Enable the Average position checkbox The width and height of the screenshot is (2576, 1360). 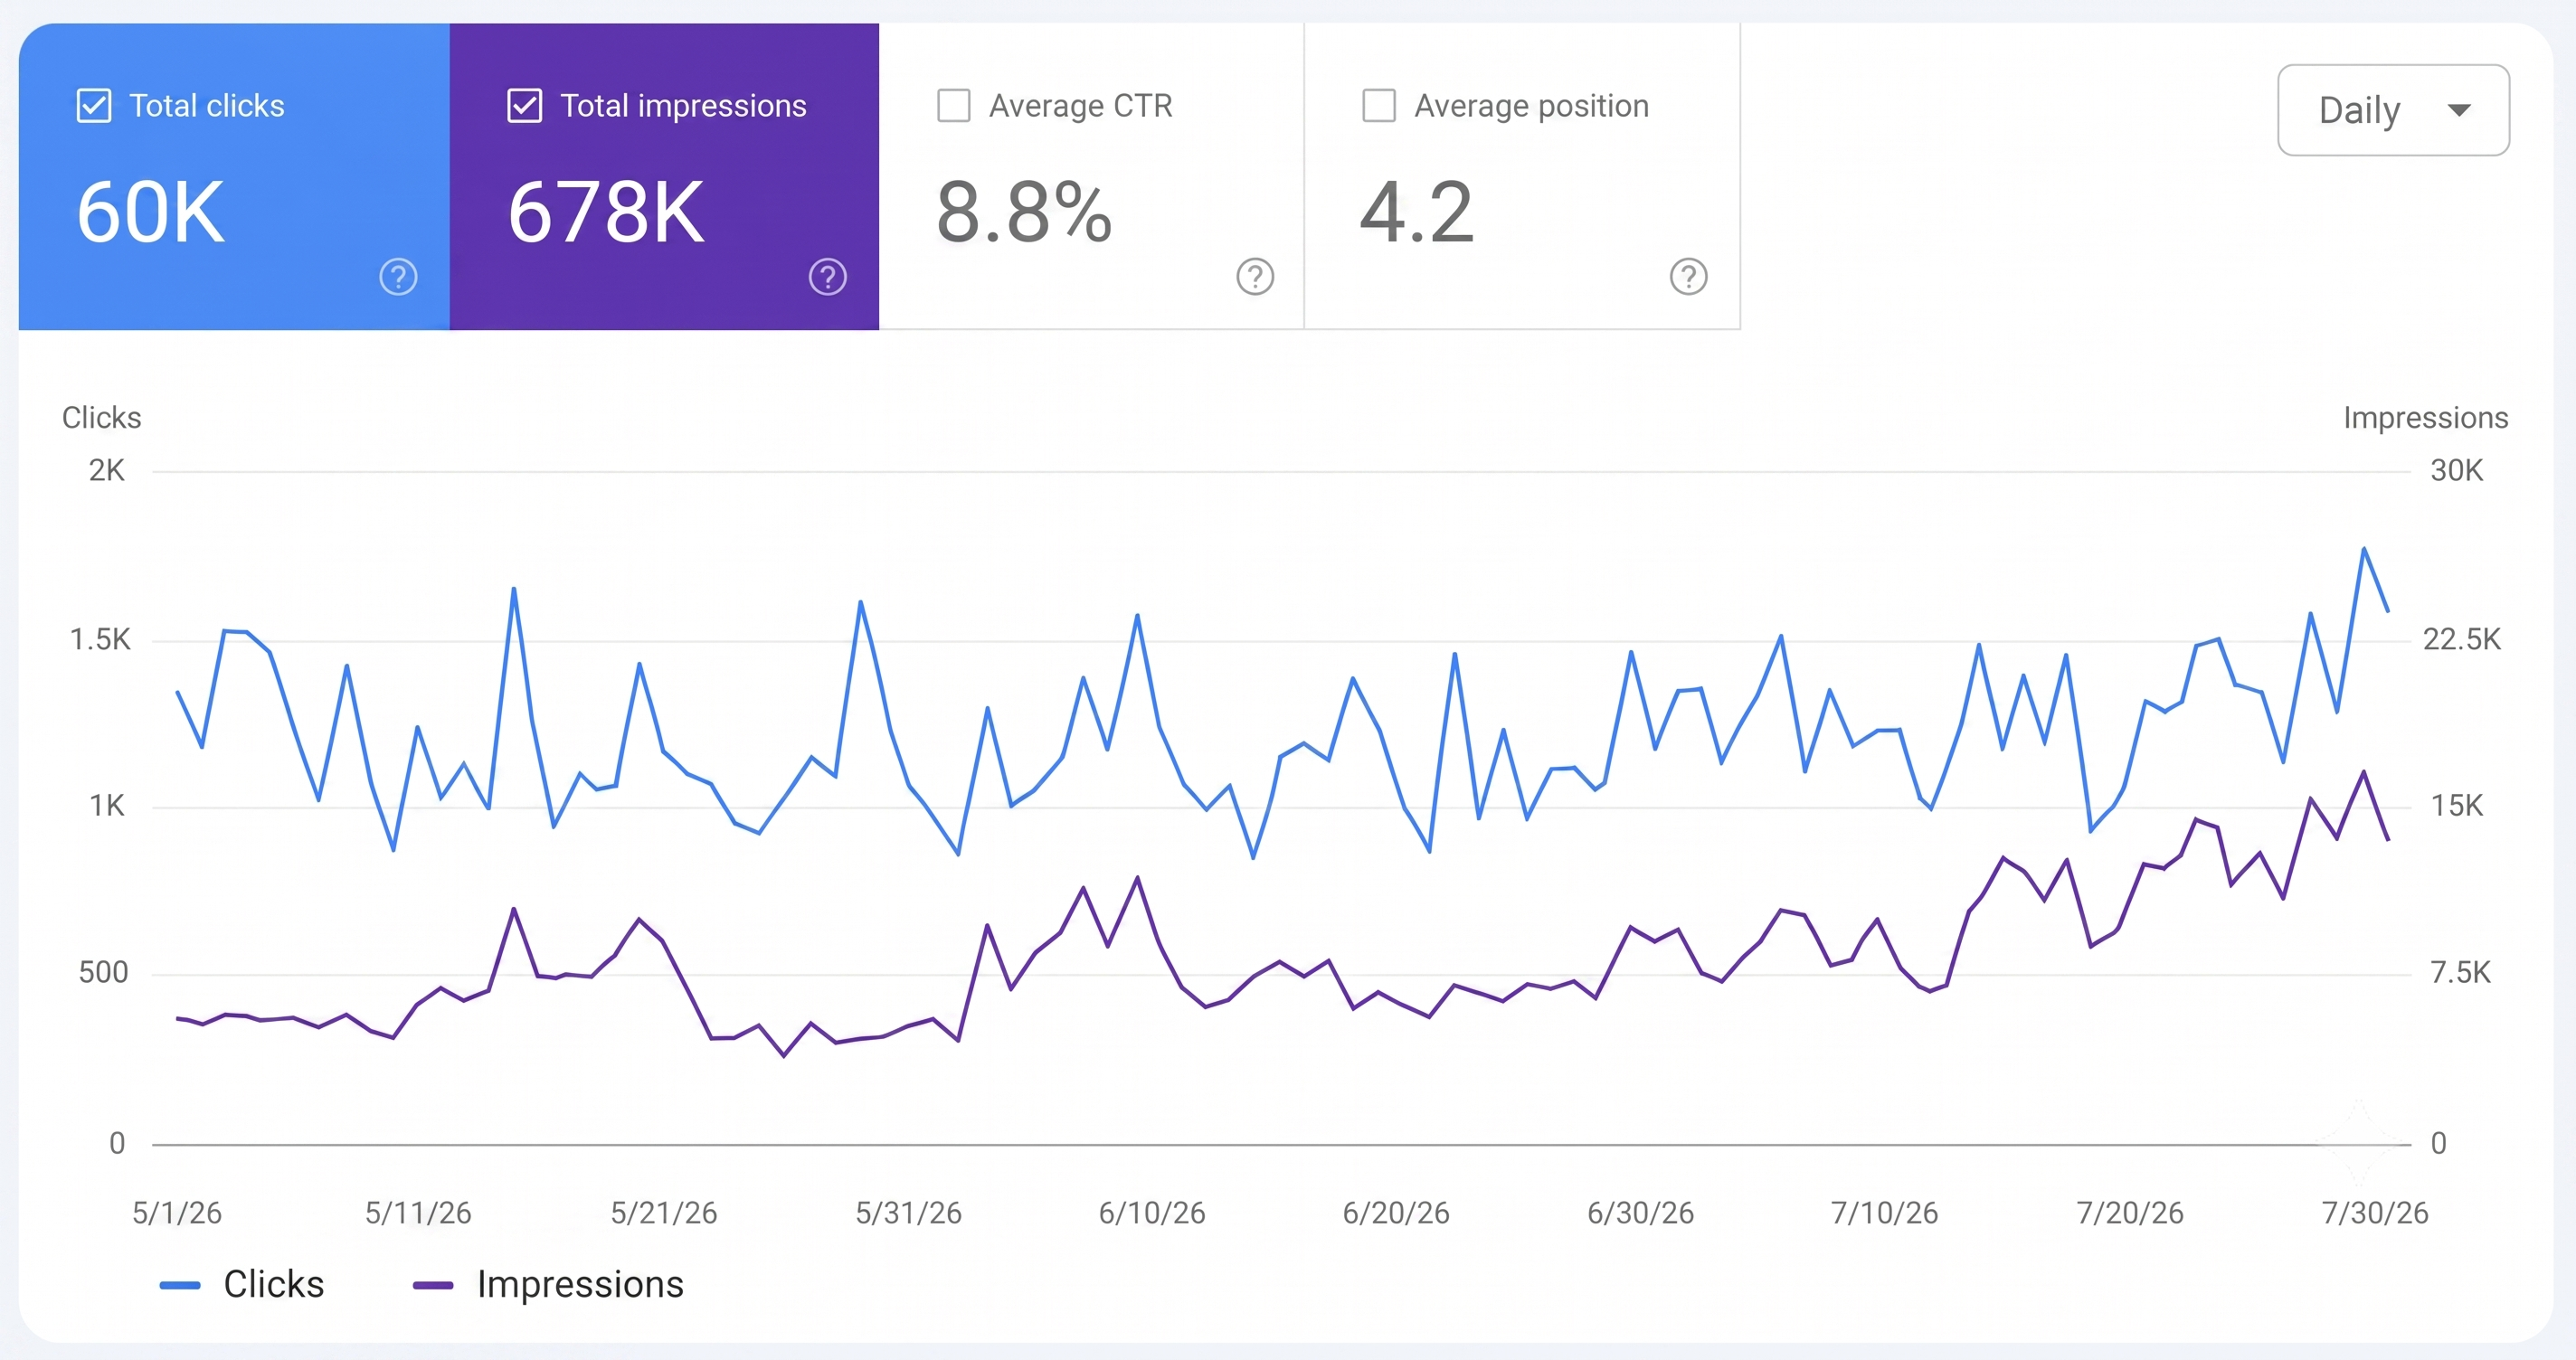tap(1379, 106)
